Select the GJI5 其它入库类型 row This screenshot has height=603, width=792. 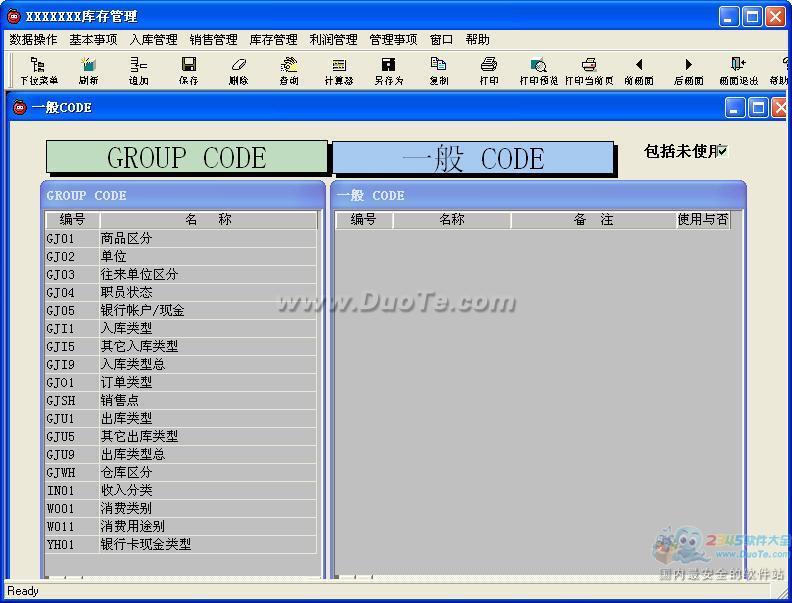click(181, 346)
